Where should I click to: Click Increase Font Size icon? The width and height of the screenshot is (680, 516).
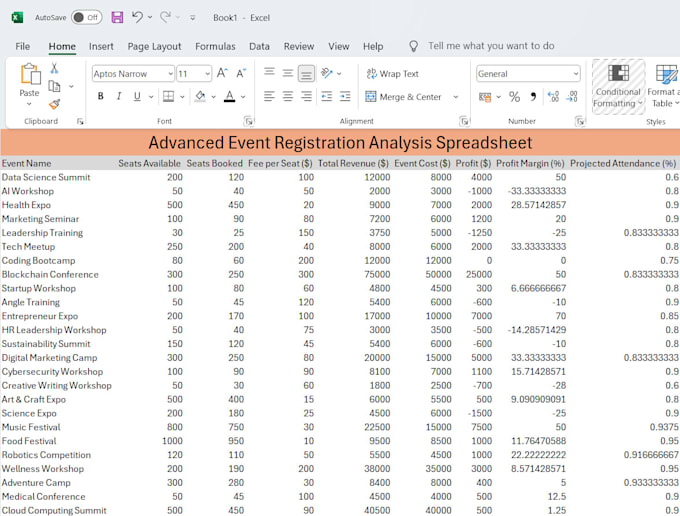coord(222,73)
